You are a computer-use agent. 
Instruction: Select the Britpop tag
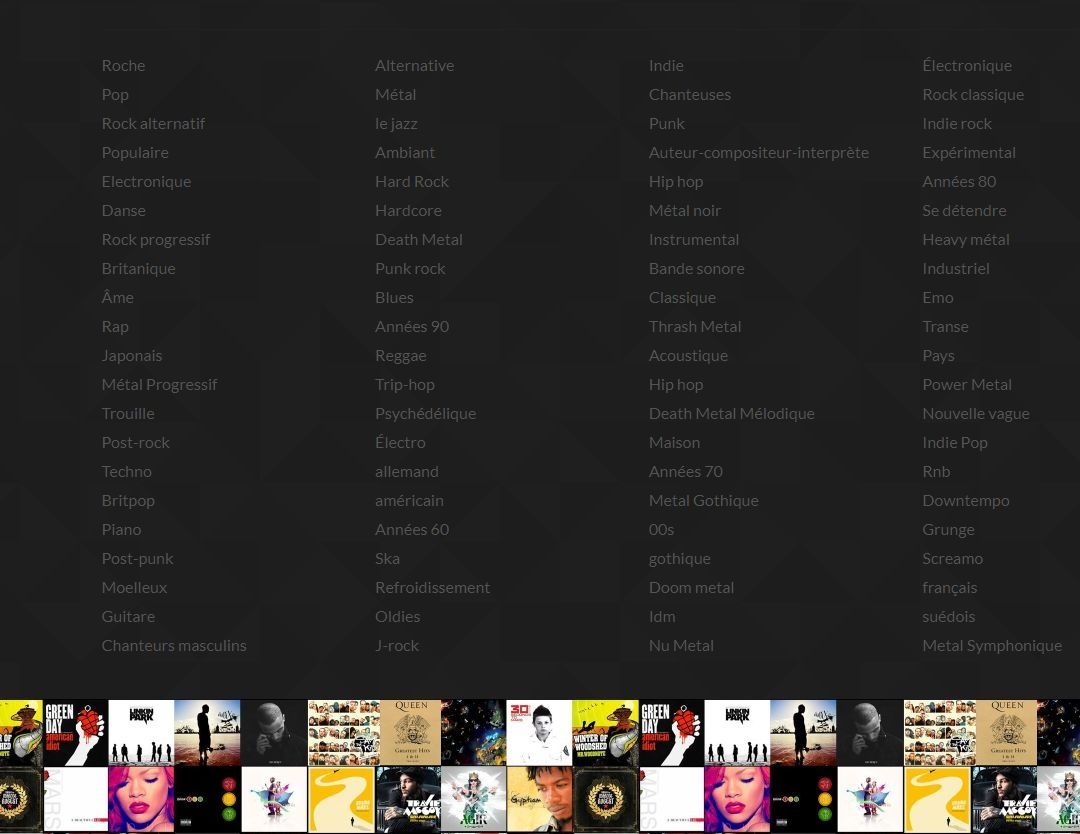tap(128, 500)
